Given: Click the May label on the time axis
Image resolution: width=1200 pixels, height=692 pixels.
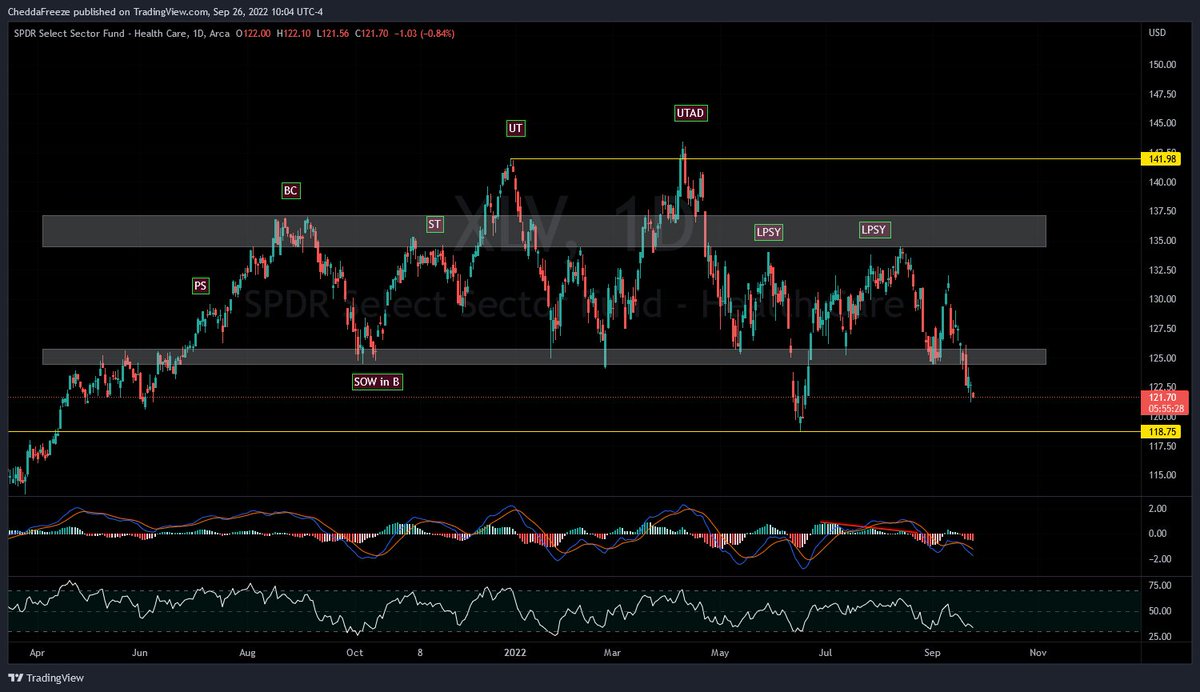Looking at the screenshot, I should (x=720, y=652).
